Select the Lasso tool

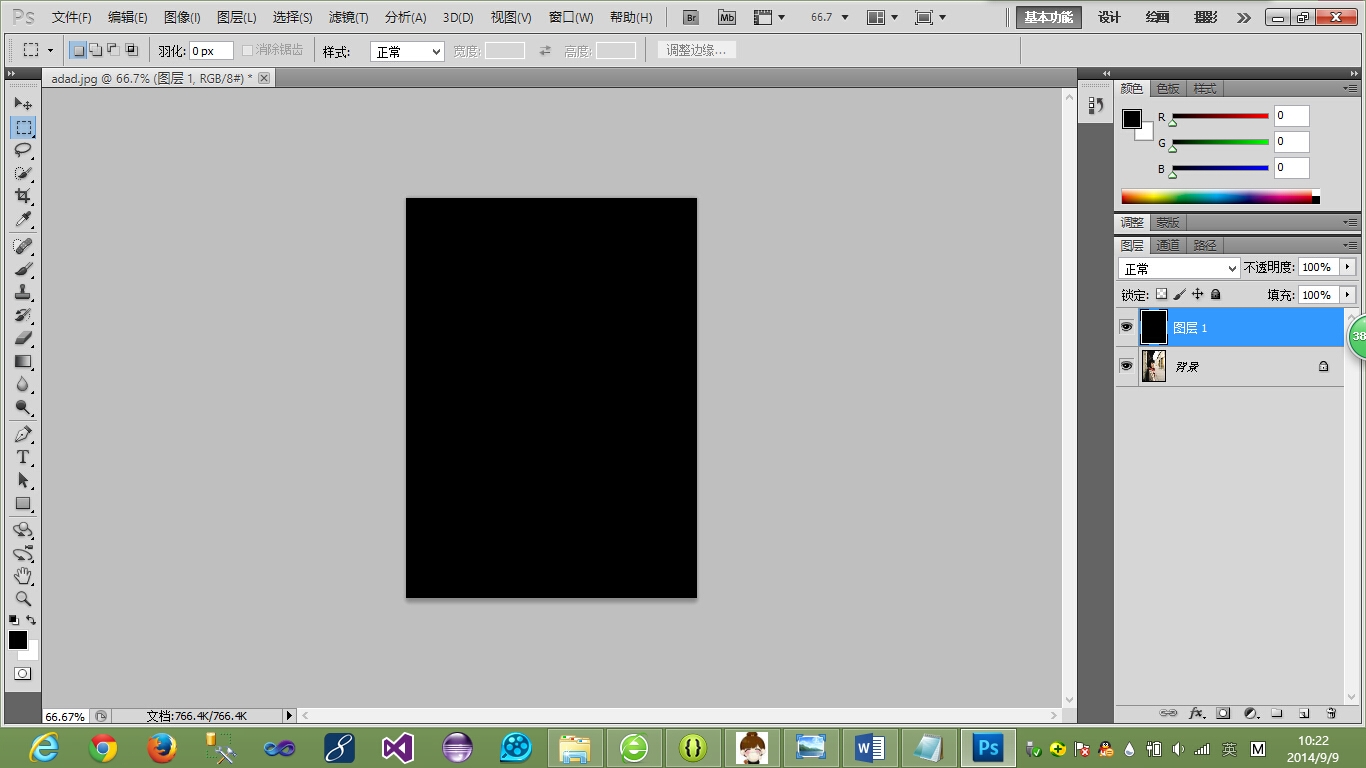tap(23, 150)
